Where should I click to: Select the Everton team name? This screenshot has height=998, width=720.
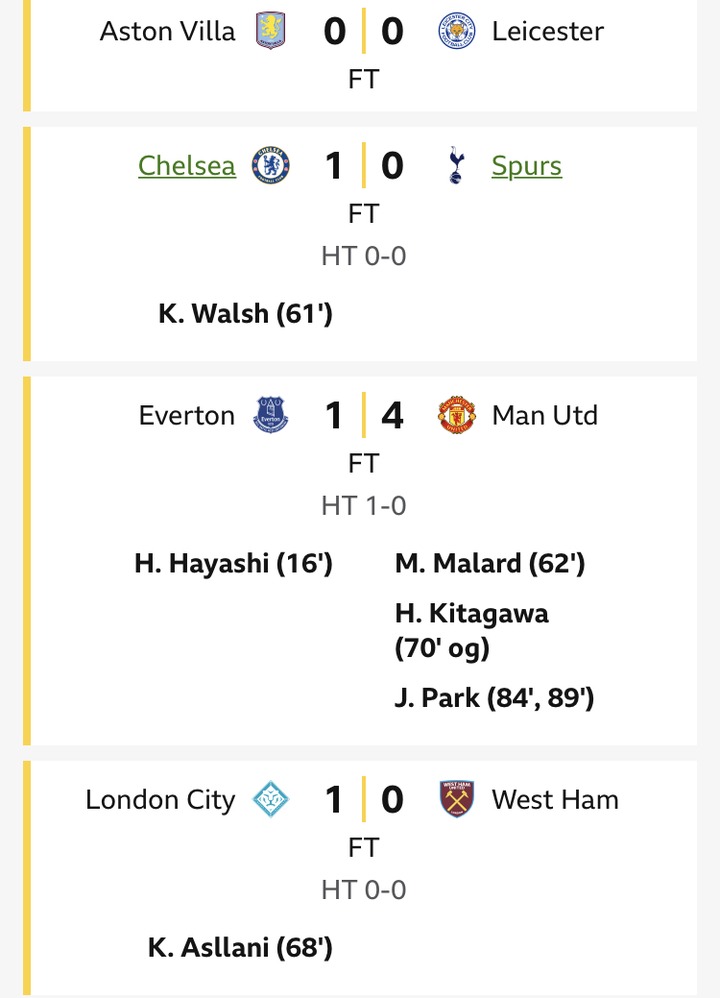[187, 415]
